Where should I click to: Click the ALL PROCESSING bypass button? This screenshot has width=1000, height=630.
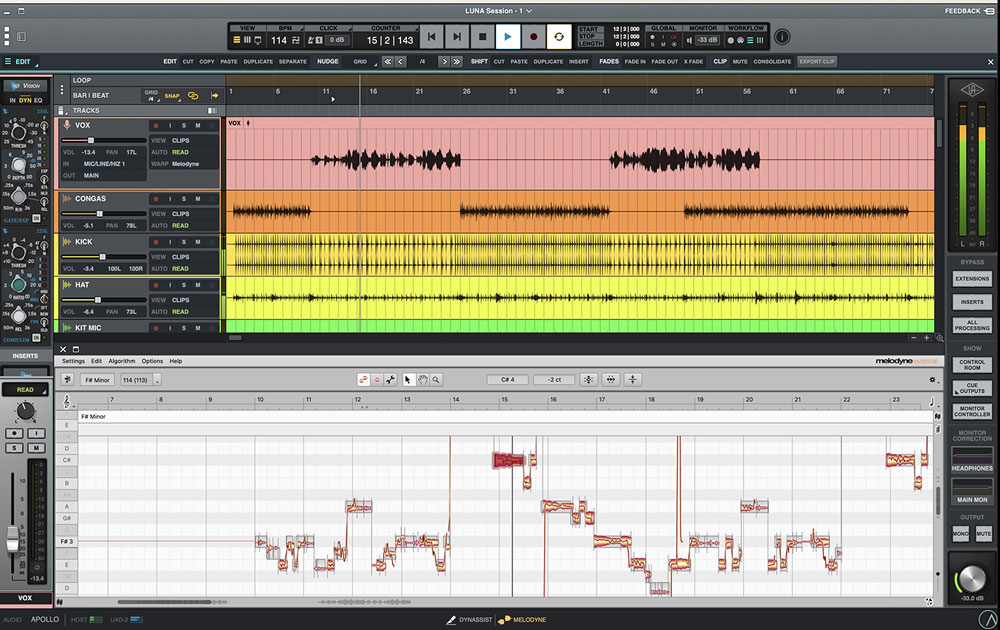point(972,324)
